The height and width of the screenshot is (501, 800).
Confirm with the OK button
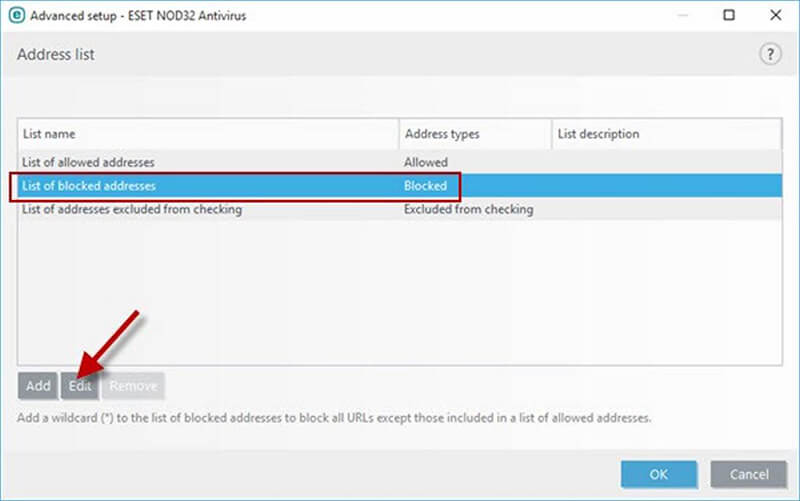(659, 474)
